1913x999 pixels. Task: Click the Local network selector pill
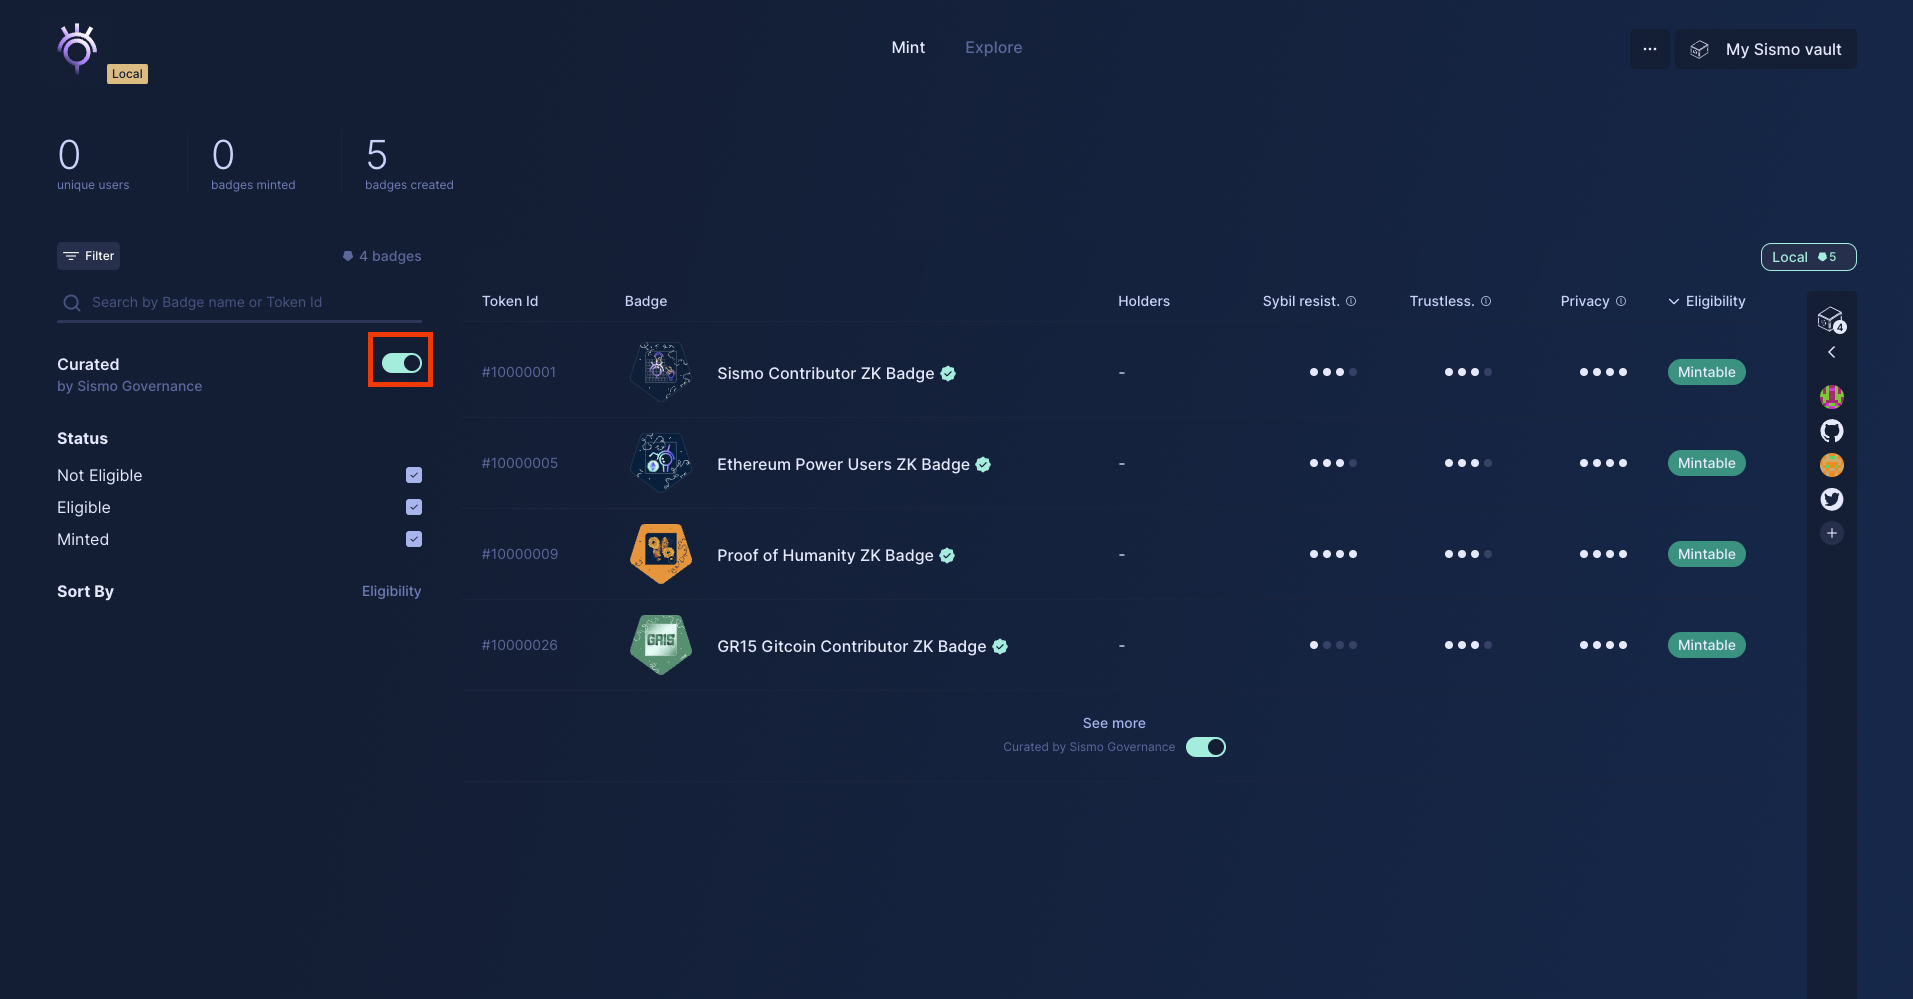[x=1808, y=257]
